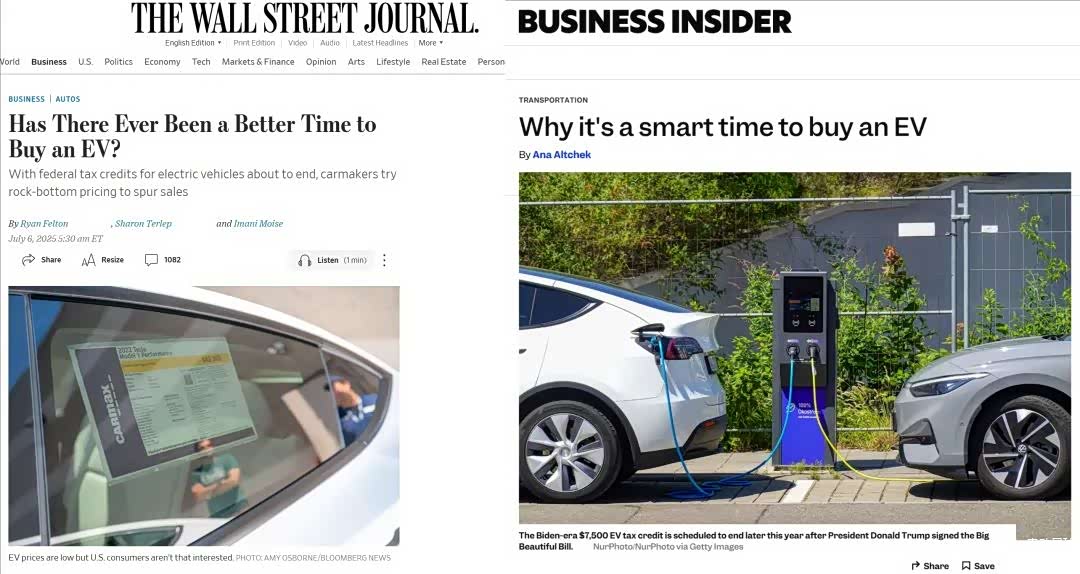Click the WSJ Share arrow icon
The height and width of the screenshot is (574, 1080).
pos(28,260)
